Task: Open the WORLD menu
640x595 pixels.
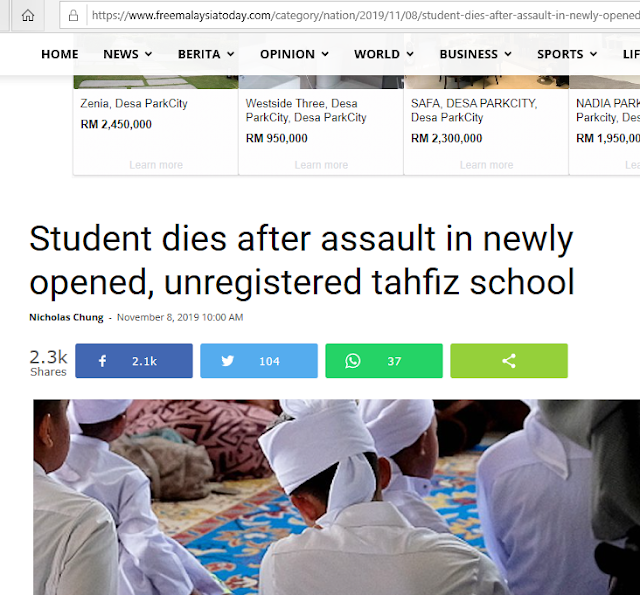Action: [x=384, y=54]
